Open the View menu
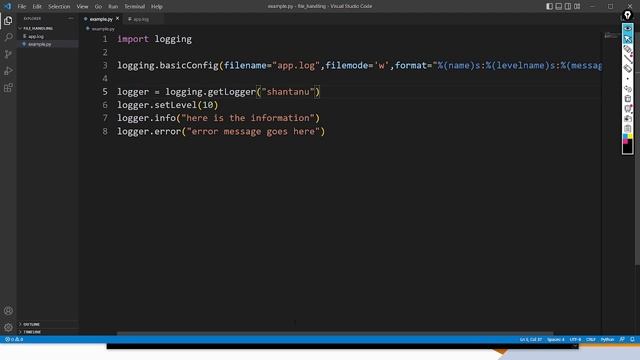 click(x=82, y=7)
